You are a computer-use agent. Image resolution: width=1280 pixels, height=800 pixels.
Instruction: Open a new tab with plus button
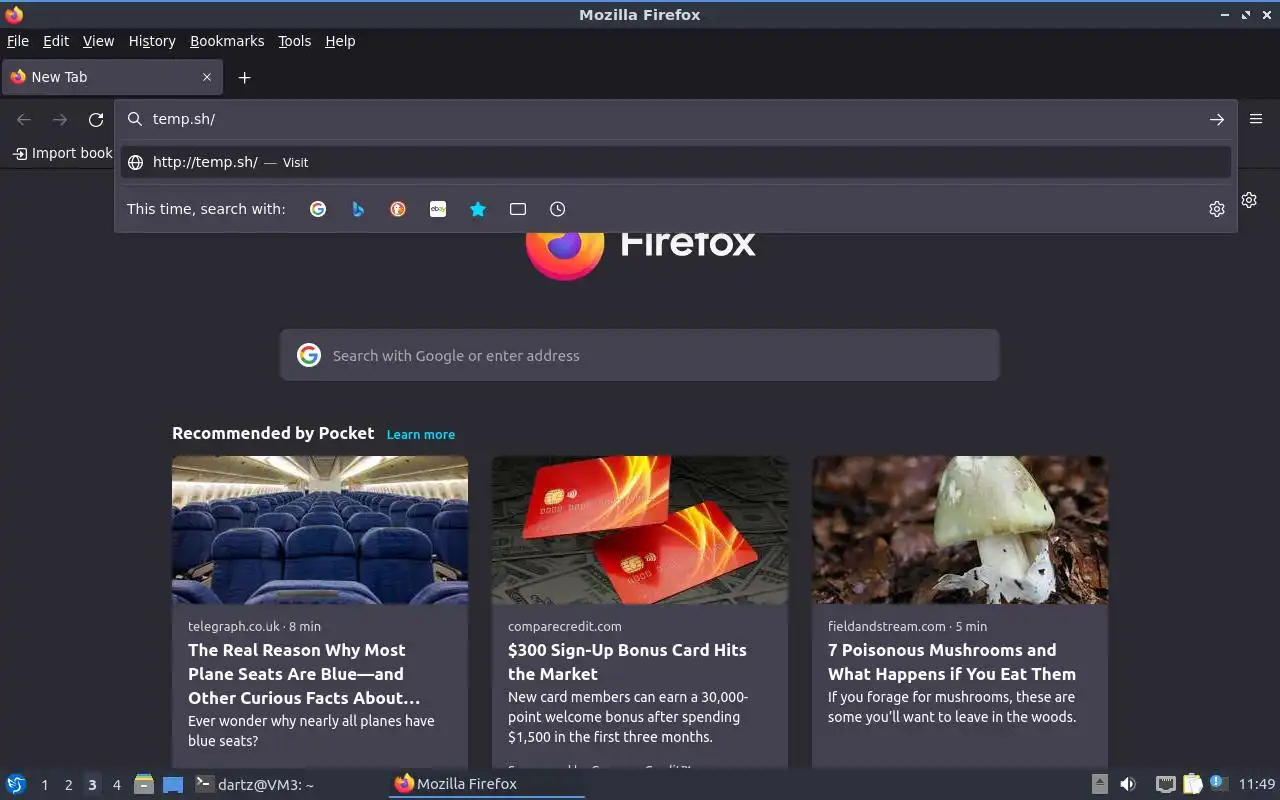pos(244,77)
